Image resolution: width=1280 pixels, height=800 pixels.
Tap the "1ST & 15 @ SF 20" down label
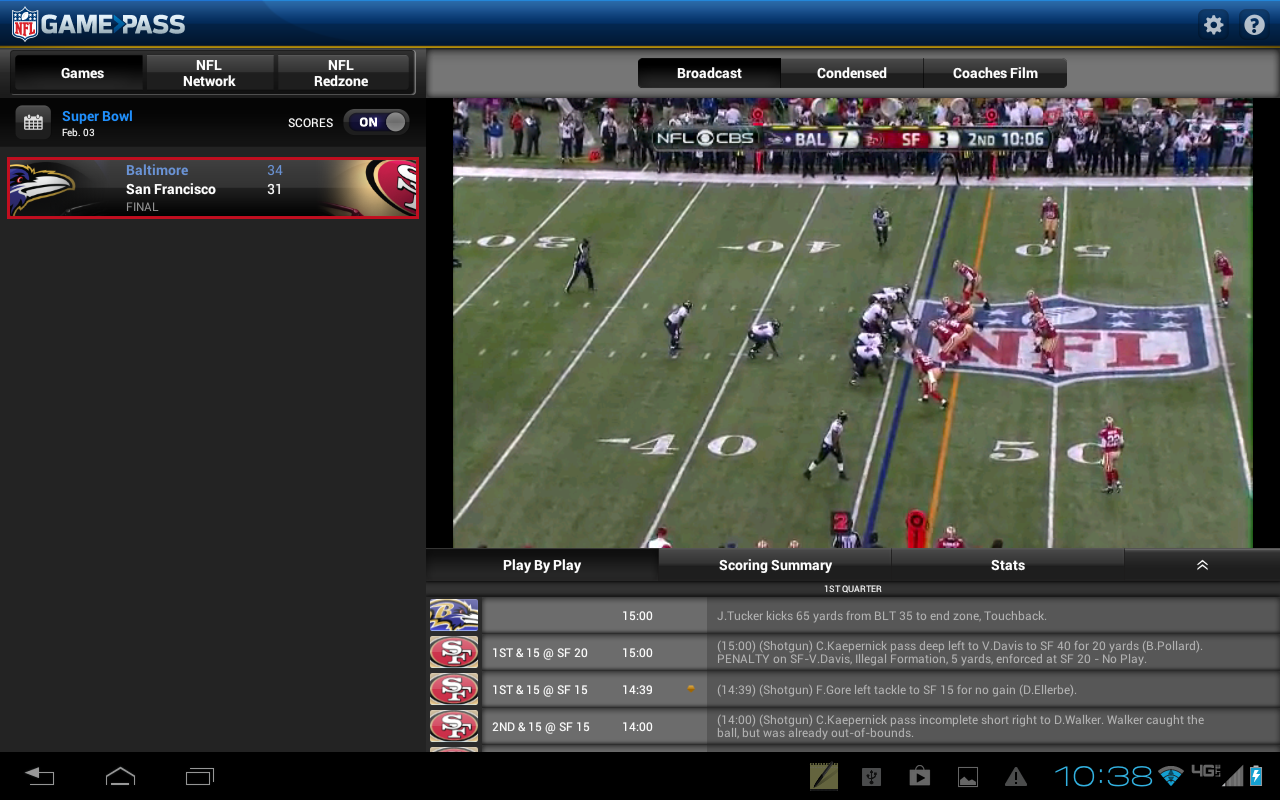pos(540,653)
